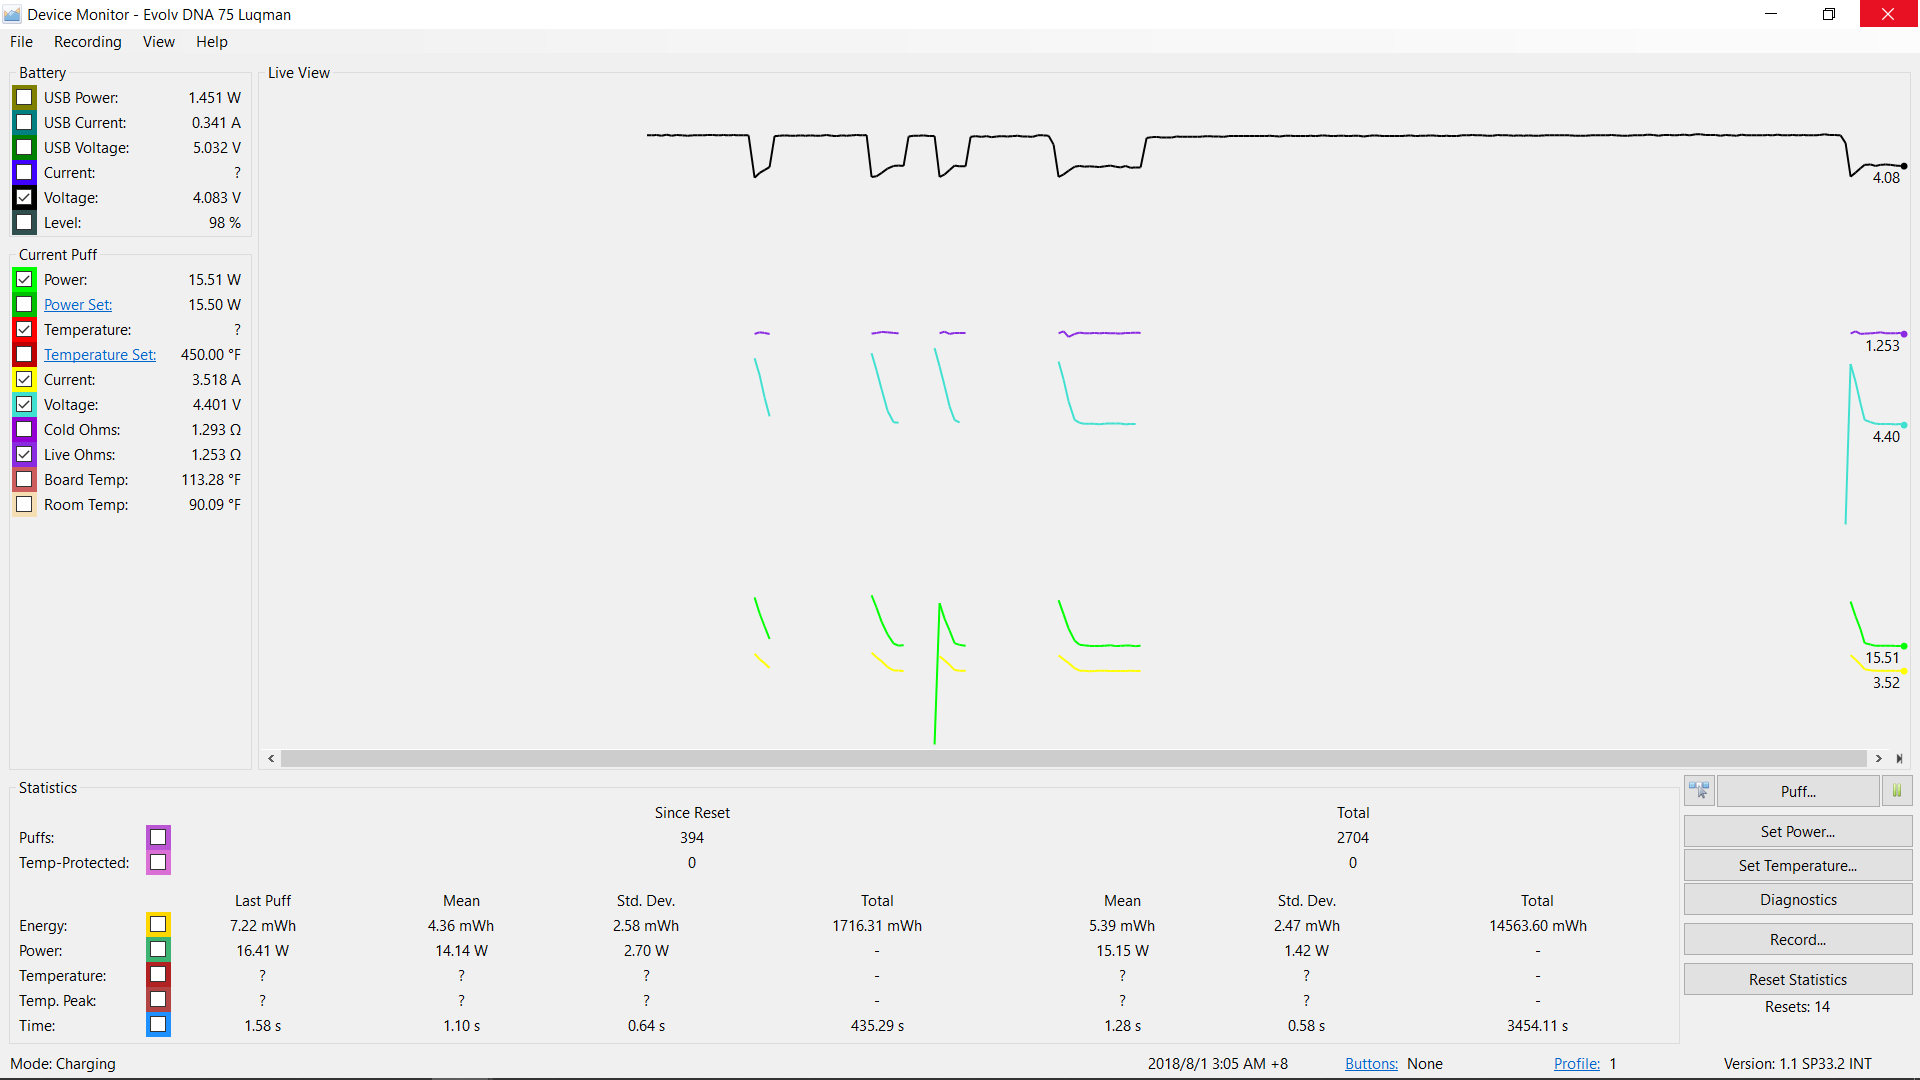Open the Recording menu

(x=87, y=42)
